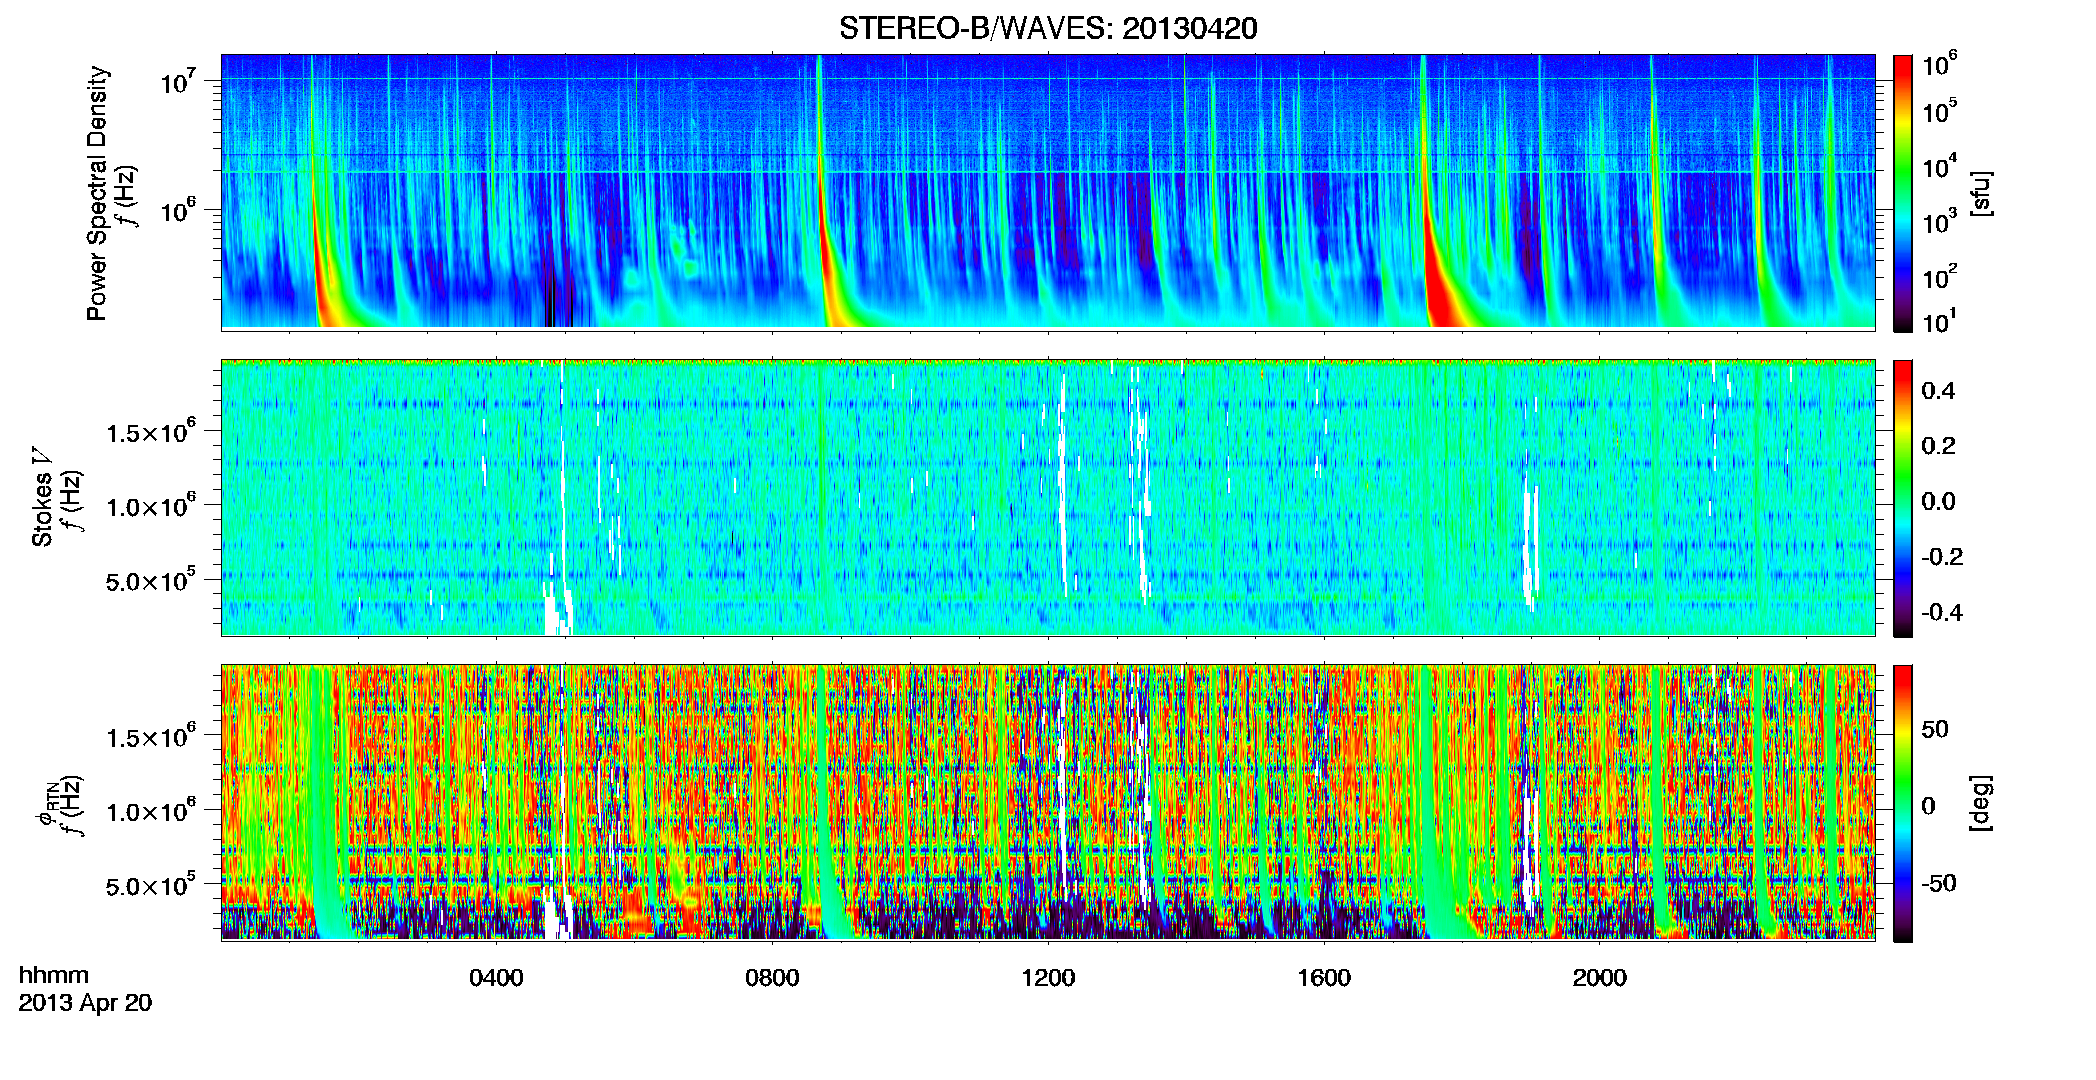Screen dimensions: 2096x1080
Task: Click the φ RTN axis label
Action: 47,805
